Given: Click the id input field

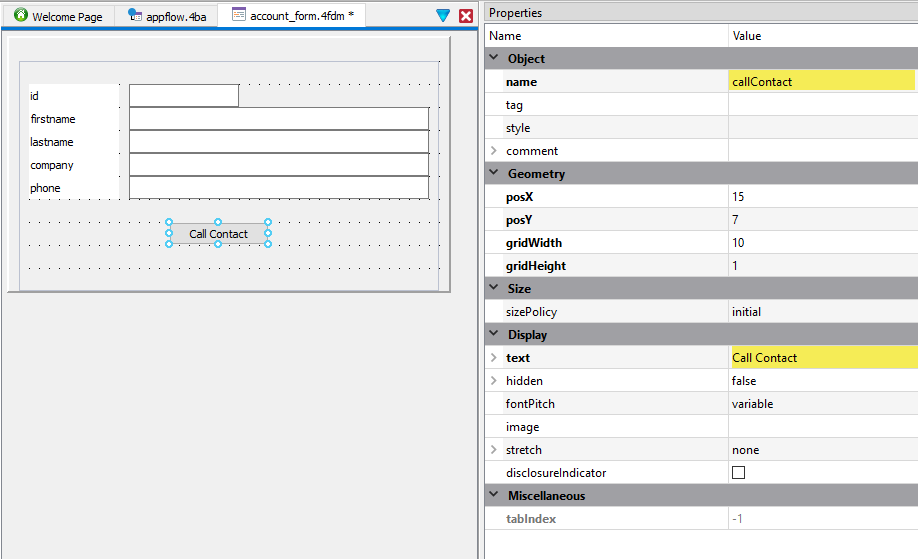Looking at the screenshot, I should (184, 96).
